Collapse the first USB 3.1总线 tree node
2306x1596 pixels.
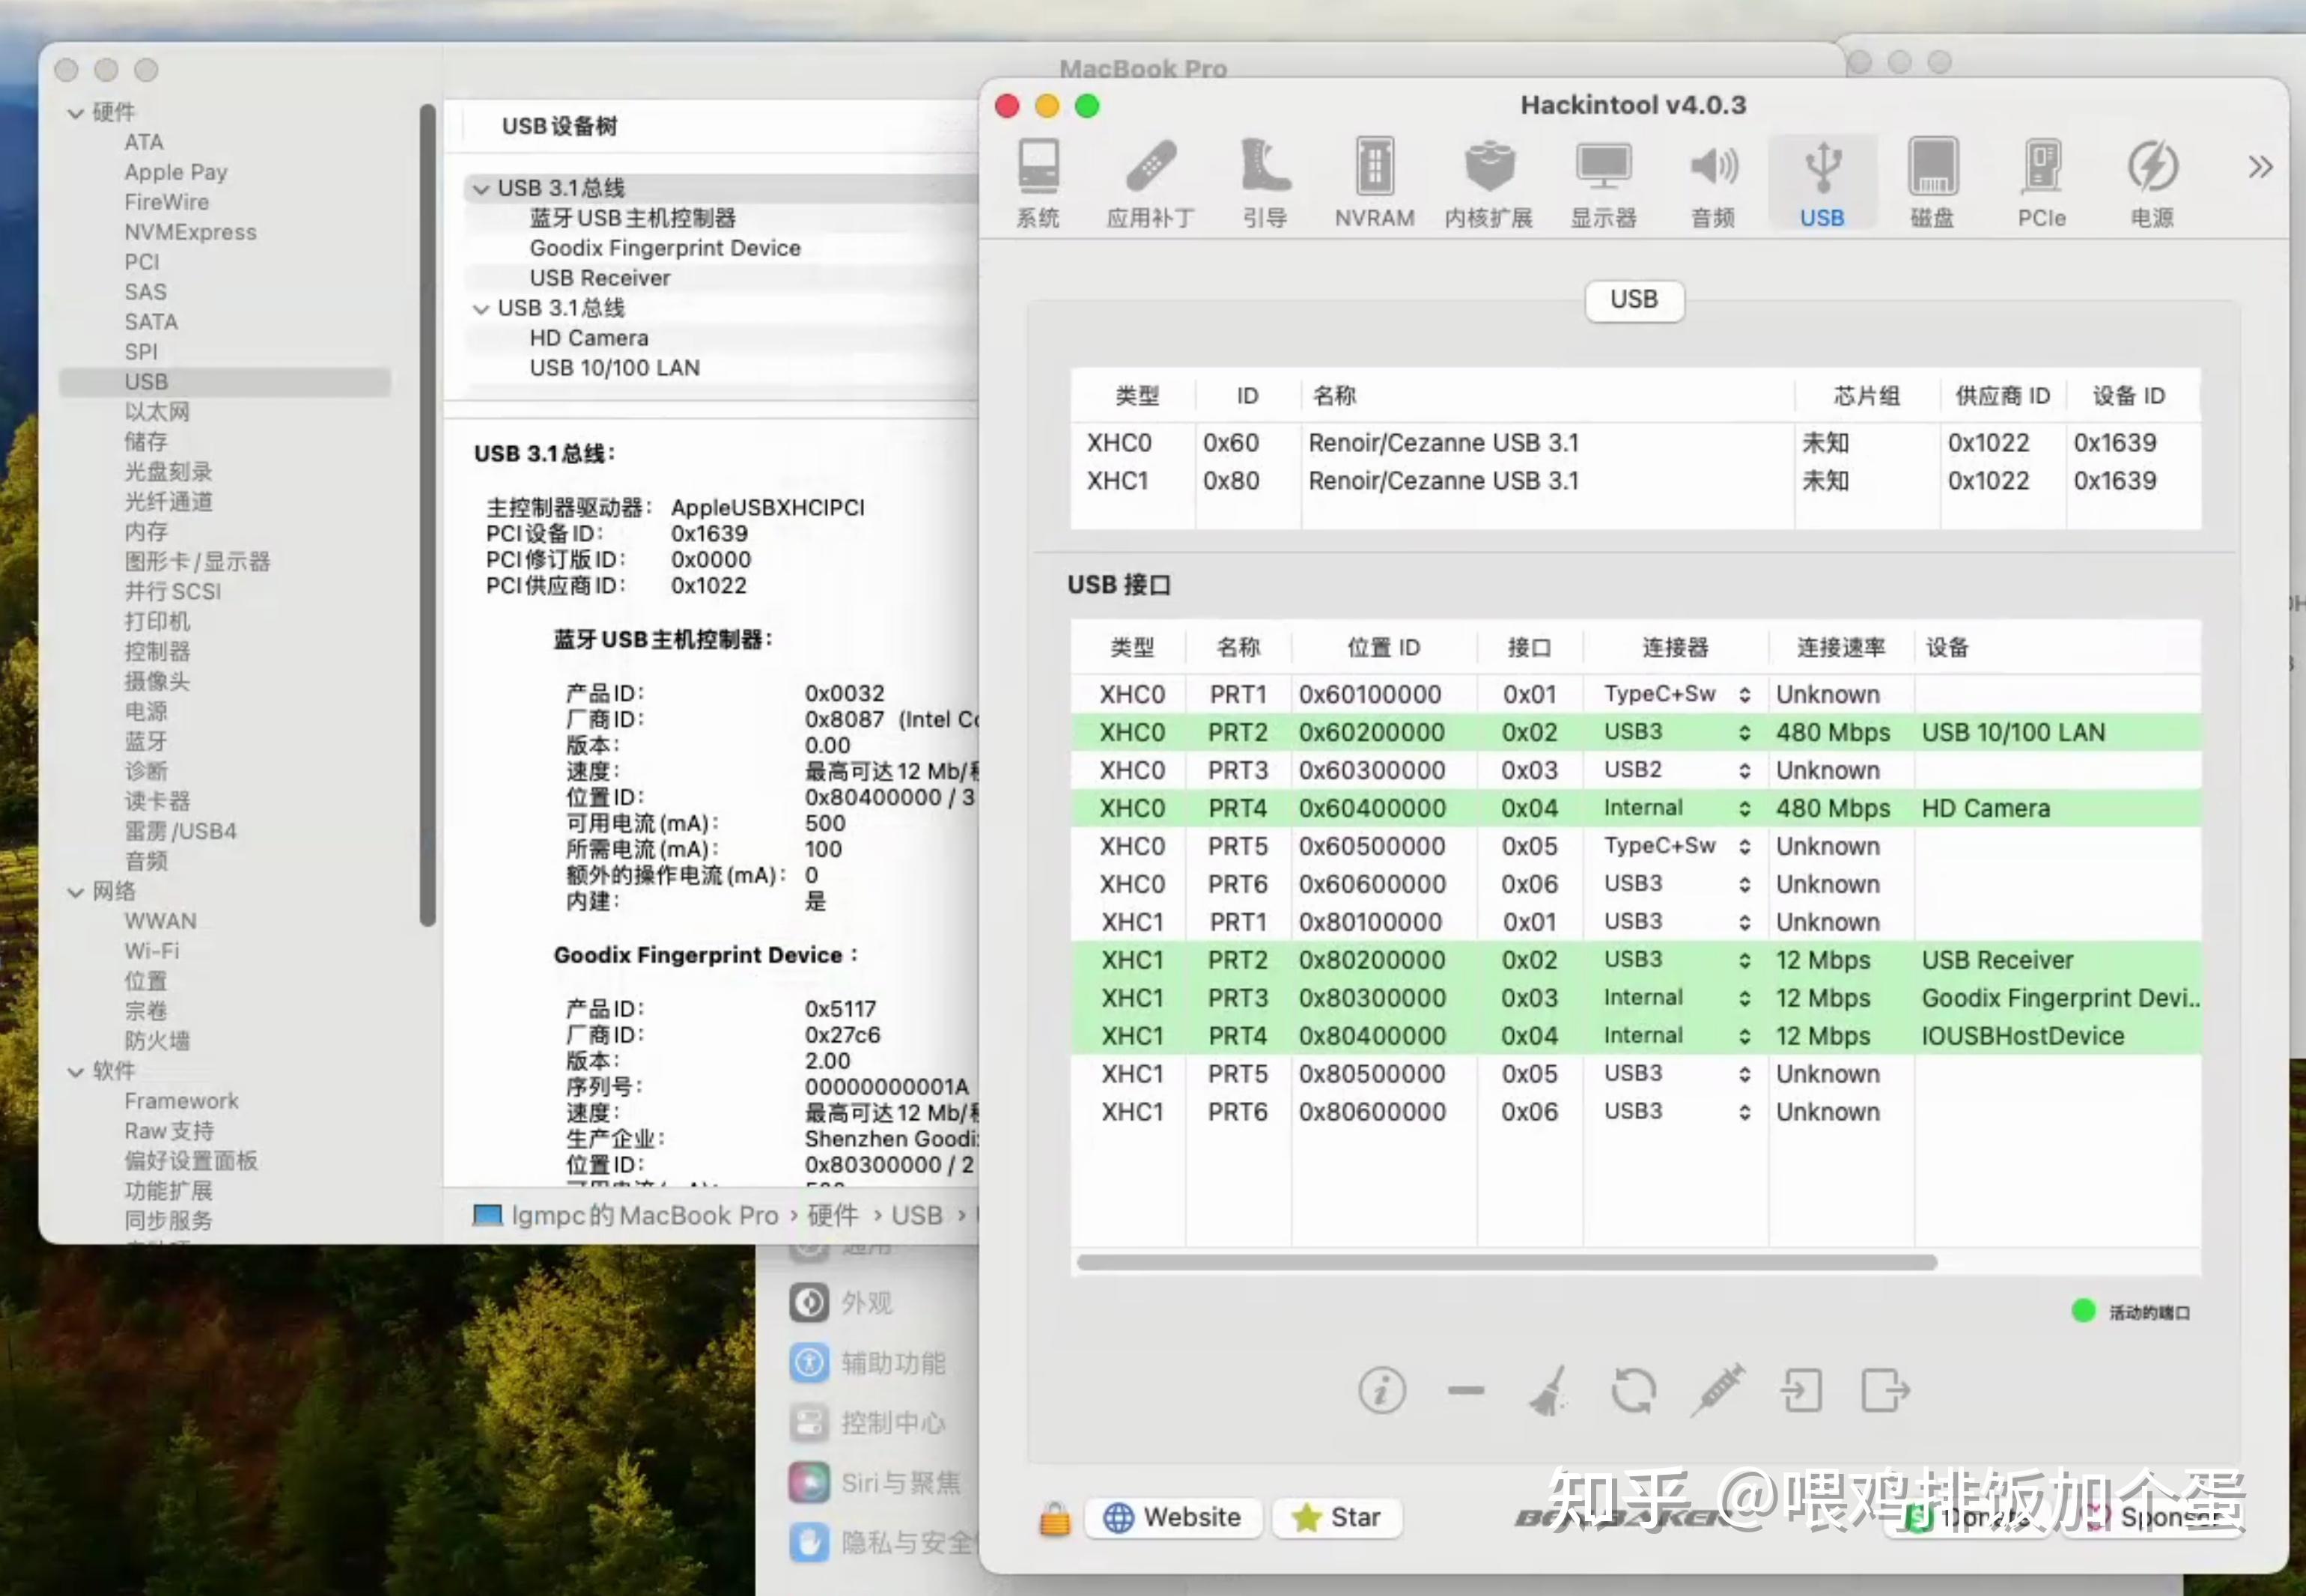pyautogui.click(x=481, y=188)
